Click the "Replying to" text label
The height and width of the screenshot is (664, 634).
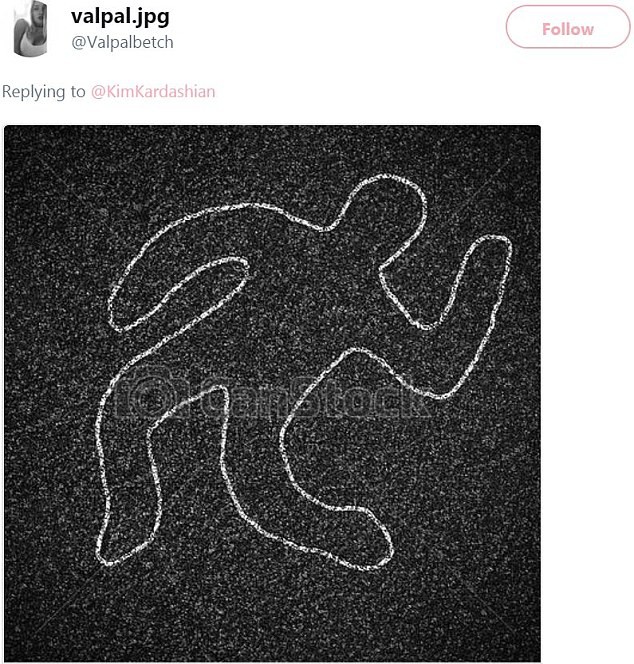(44, 91)
